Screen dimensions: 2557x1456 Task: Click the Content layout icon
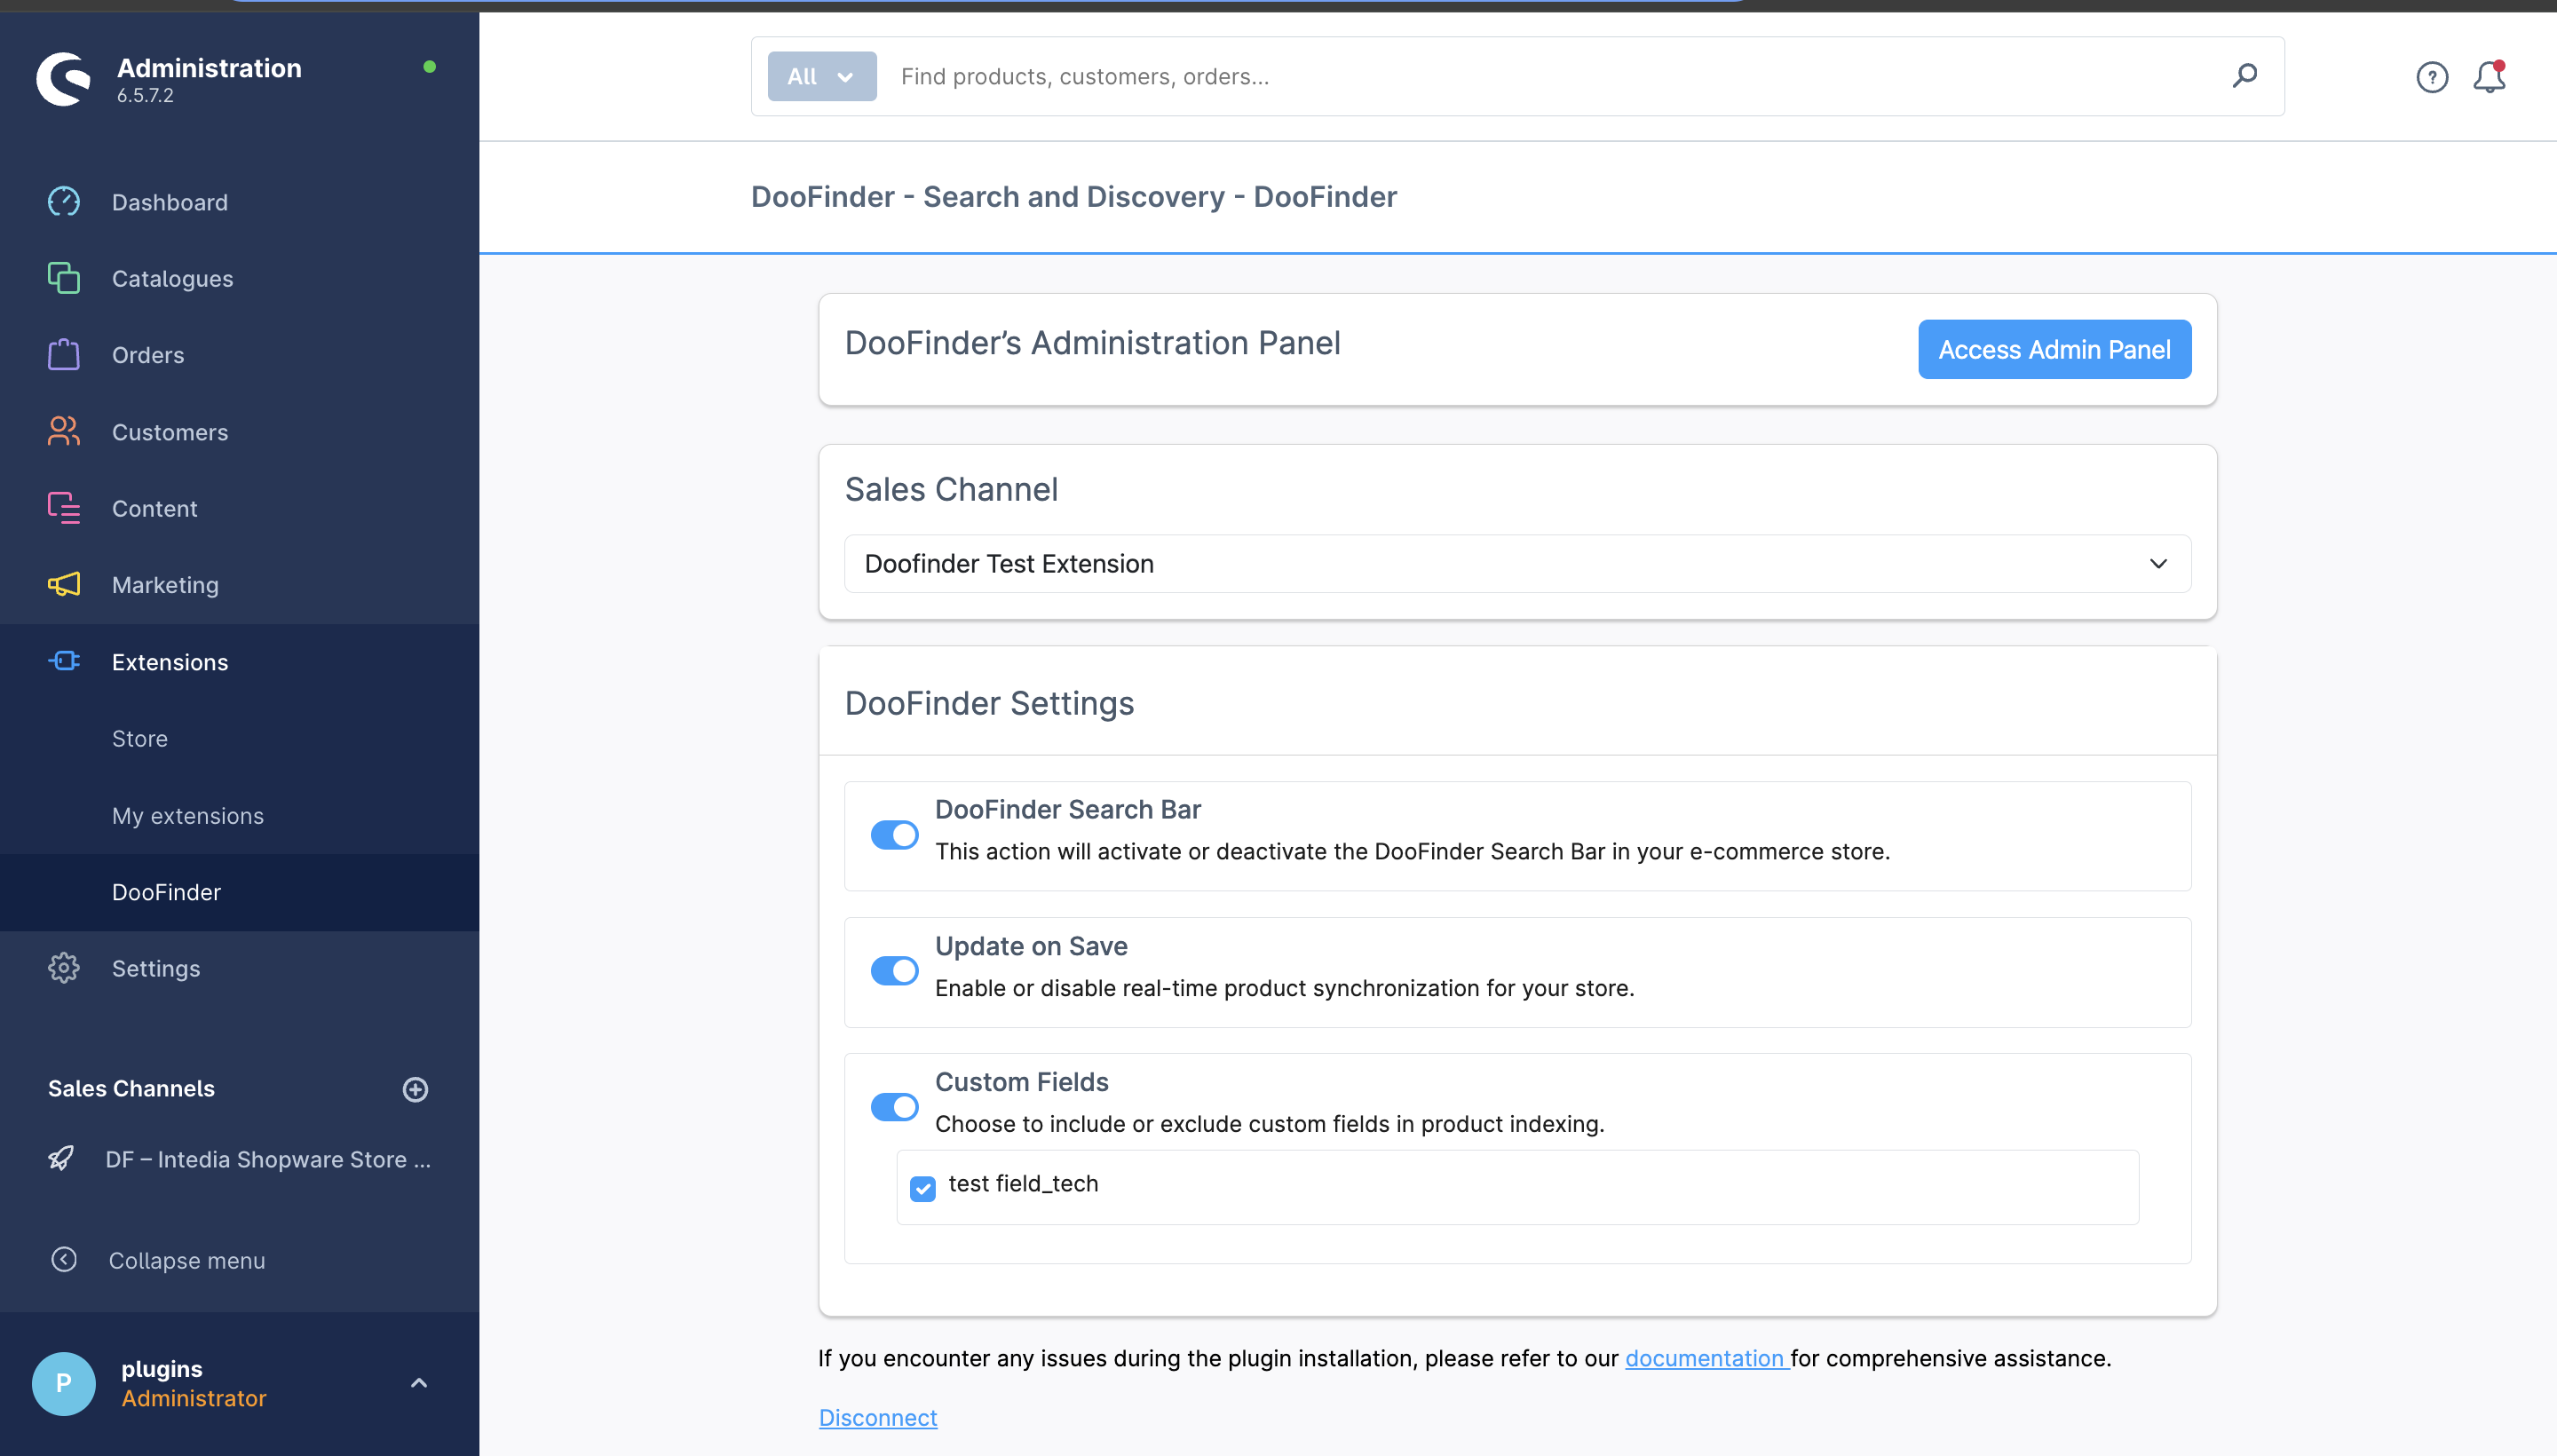point(64,507)
